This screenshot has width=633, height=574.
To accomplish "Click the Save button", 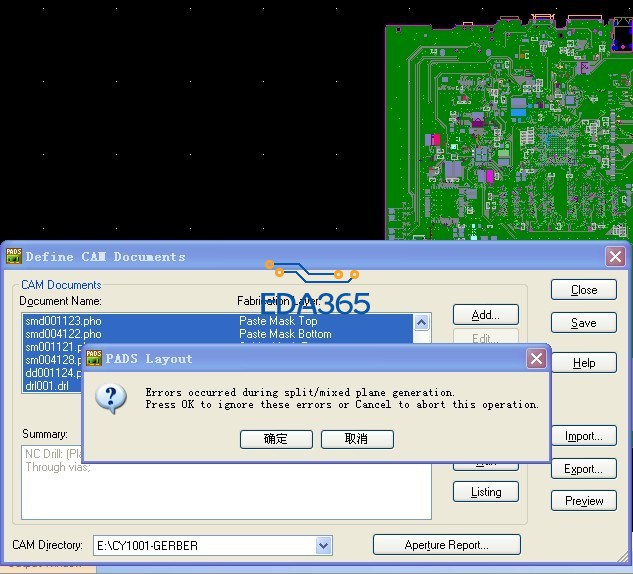I will coord(584,323).
